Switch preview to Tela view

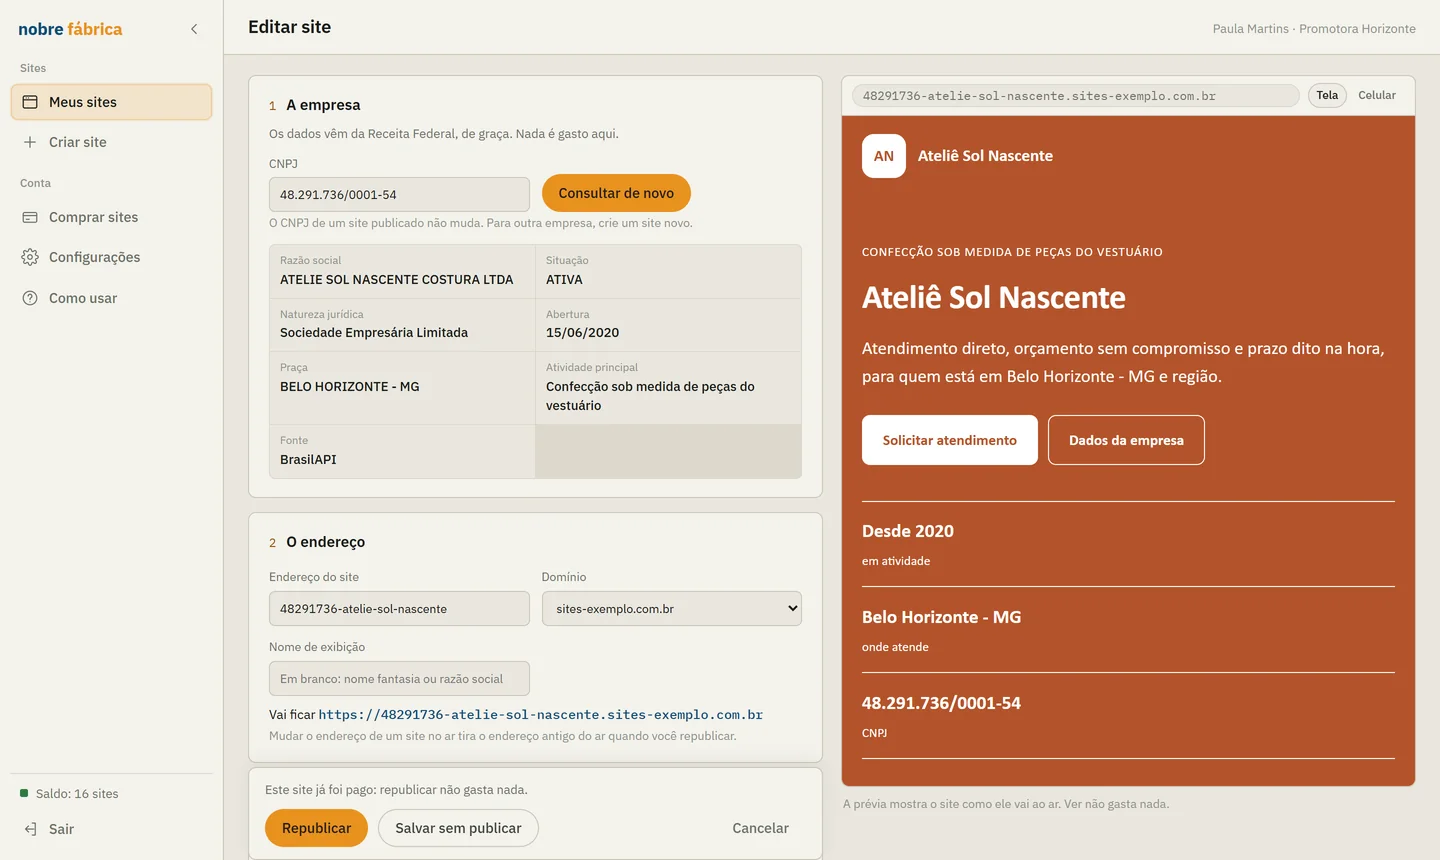point(1327,95)
